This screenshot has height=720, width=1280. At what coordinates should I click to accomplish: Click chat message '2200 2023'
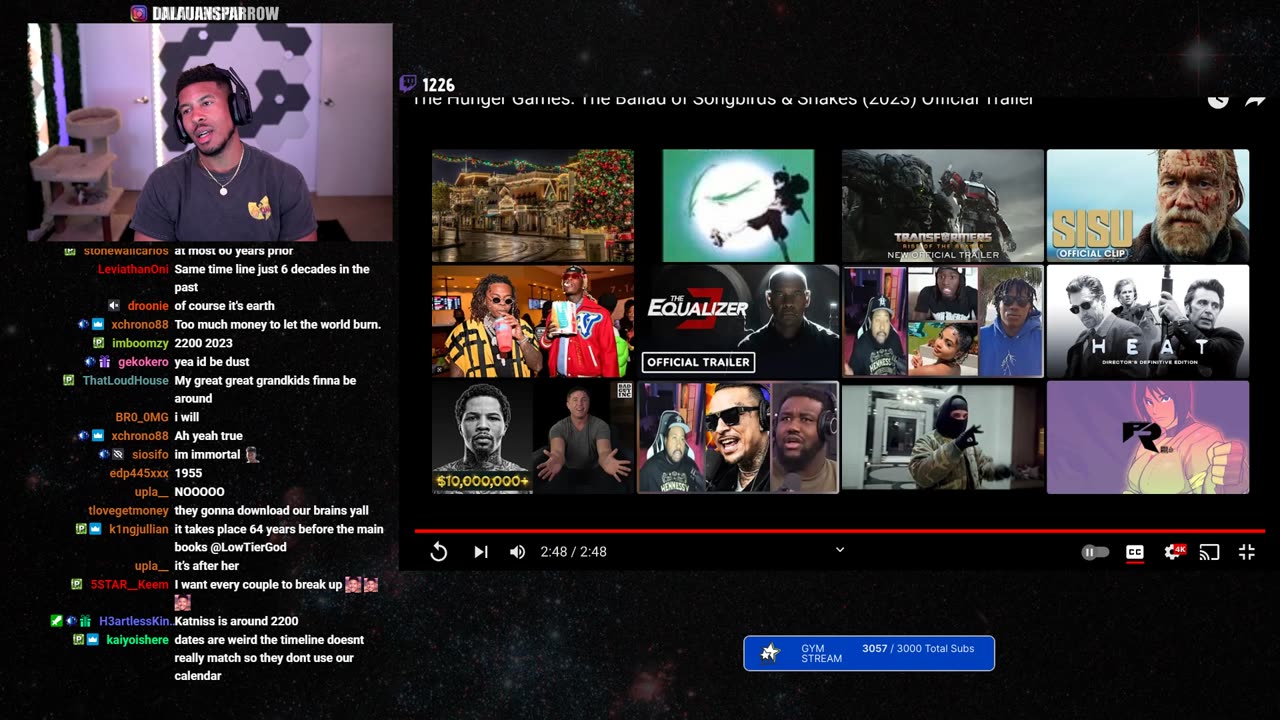pos(203,343)
